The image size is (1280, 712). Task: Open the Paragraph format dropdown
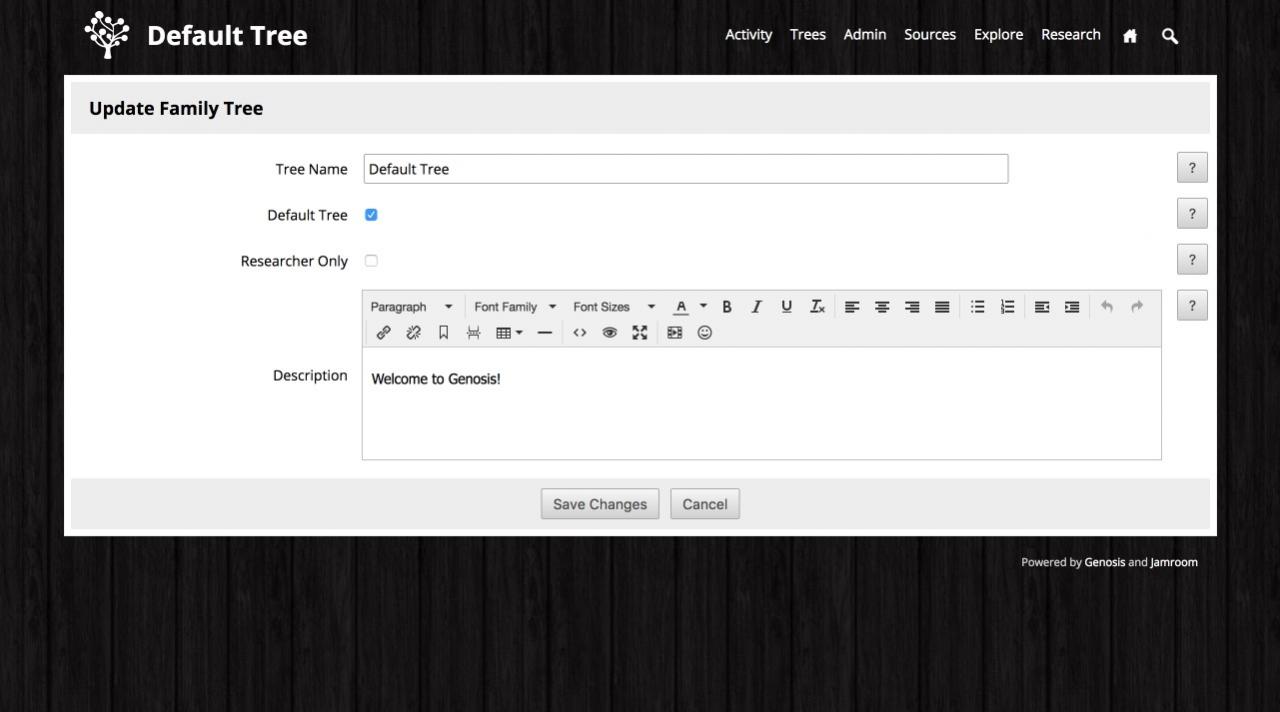[411, 307]
